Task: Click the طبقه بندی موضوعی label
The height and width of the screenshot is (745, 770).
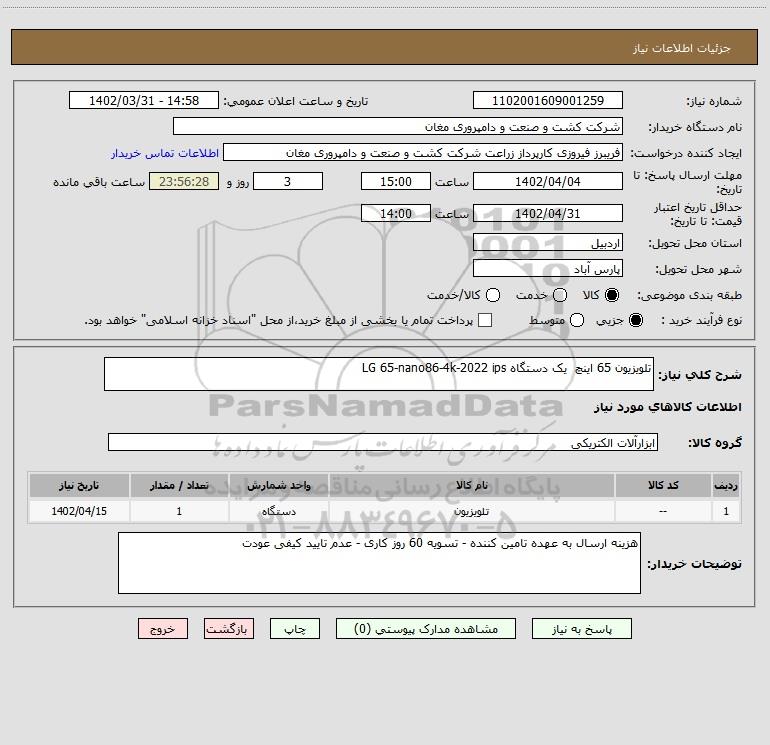Action: (x=689, y=296)
